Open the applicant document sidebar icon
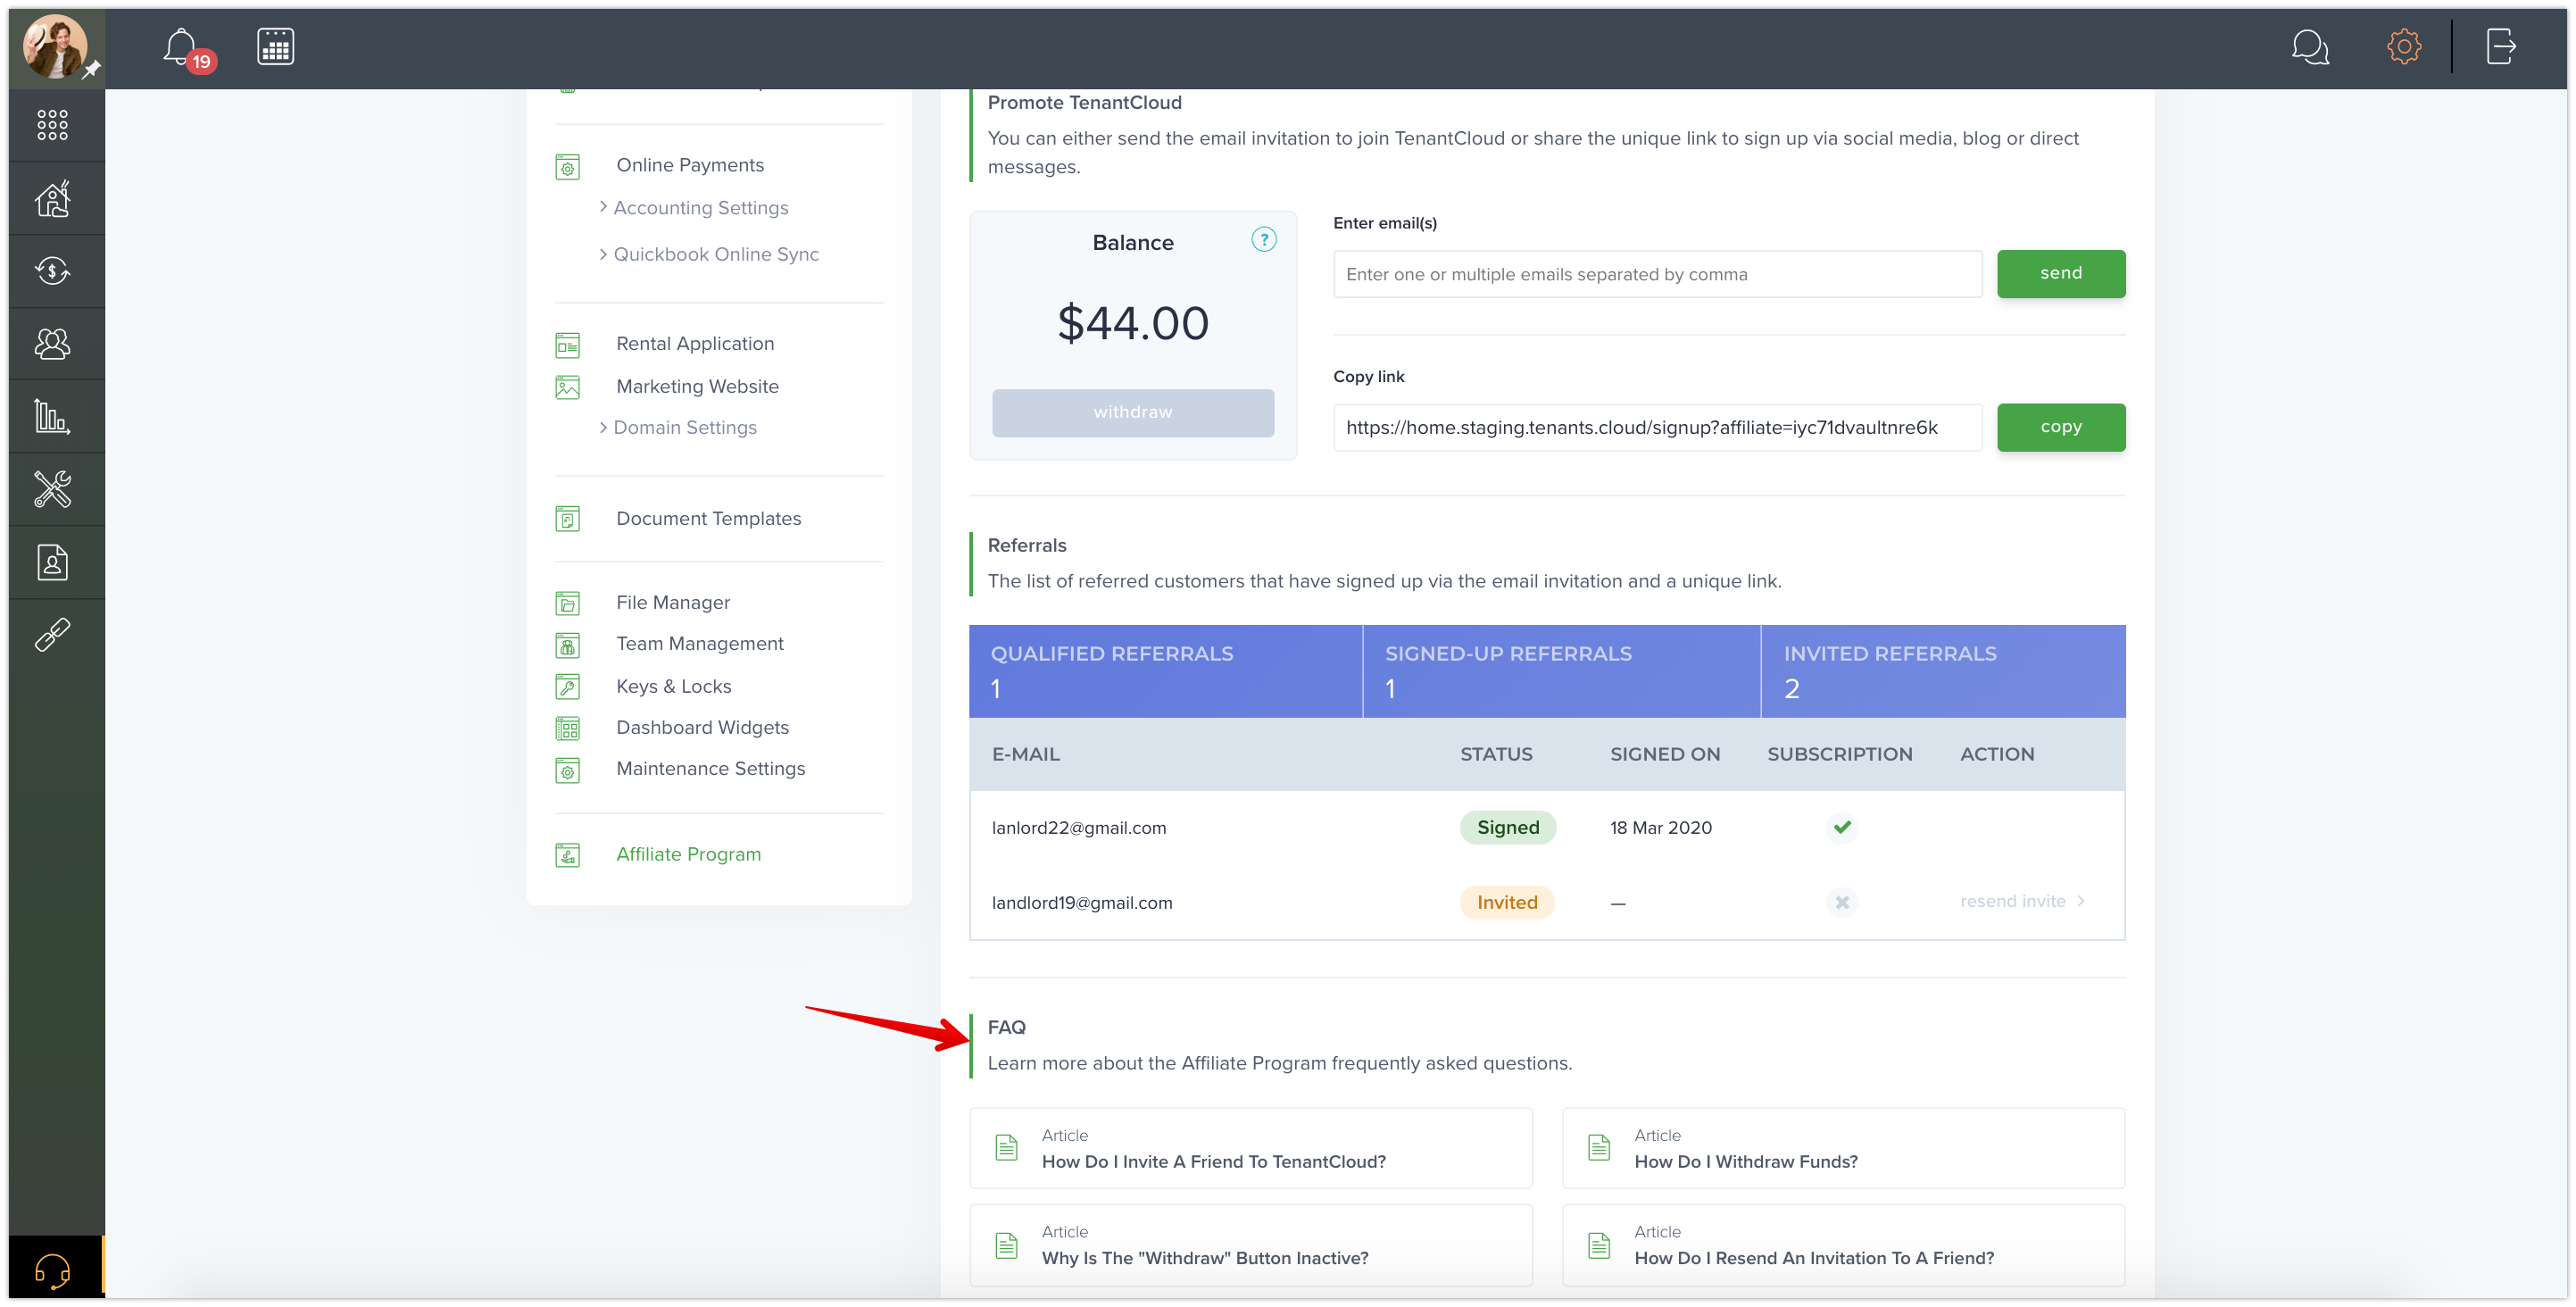 pos(52,562)
